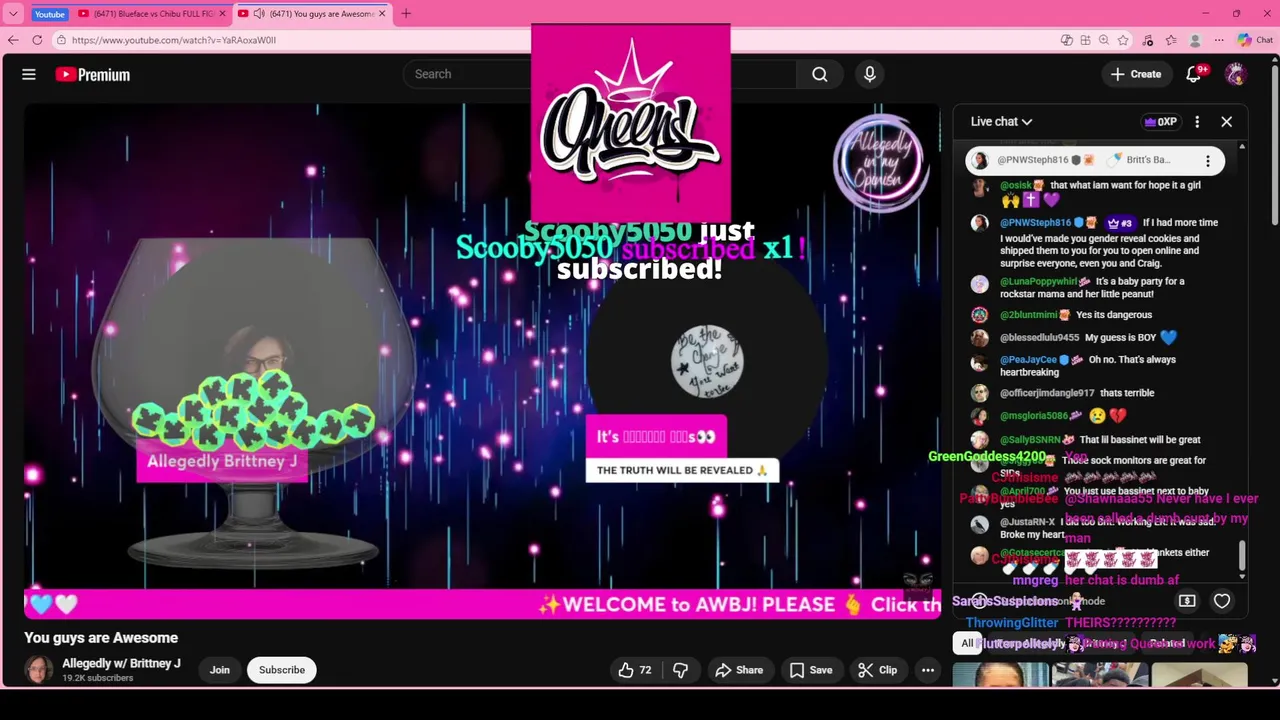Open the pinned @PNWSteph816 message options
Viewport: 1280px width, 720px height.
click(1207, 160)
